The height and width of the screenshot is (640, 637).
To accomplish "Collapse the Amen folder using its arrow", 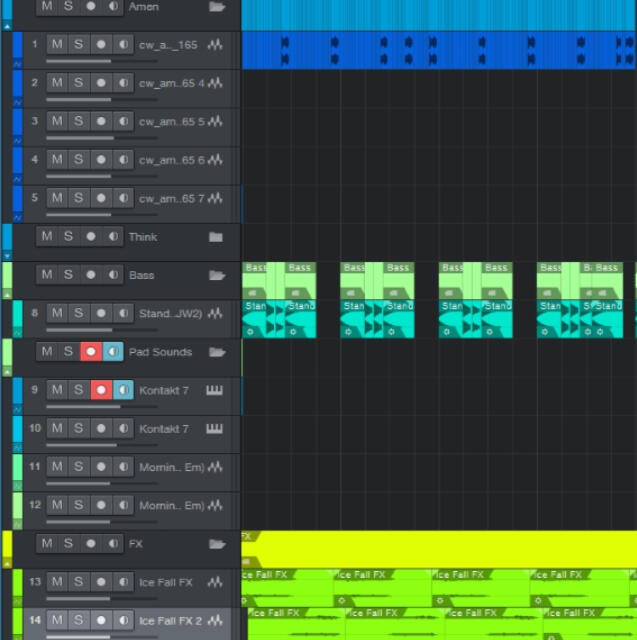I will pos(8,25).
